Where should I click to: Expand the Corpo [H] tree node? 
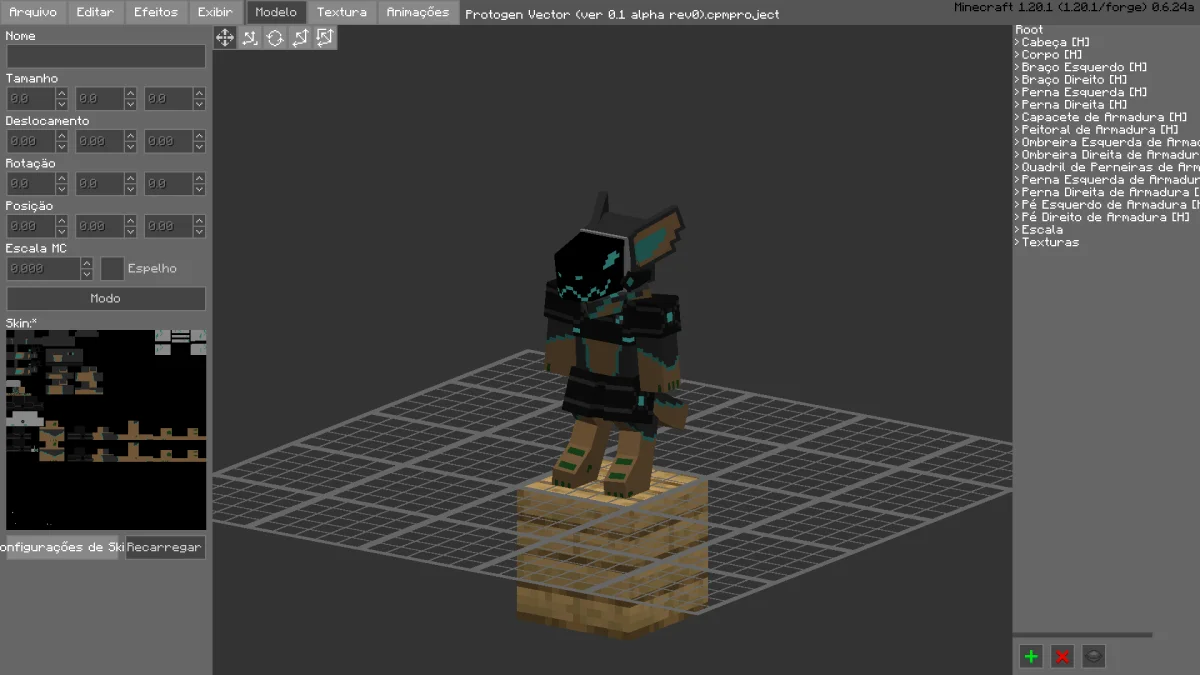[1017, 55]
